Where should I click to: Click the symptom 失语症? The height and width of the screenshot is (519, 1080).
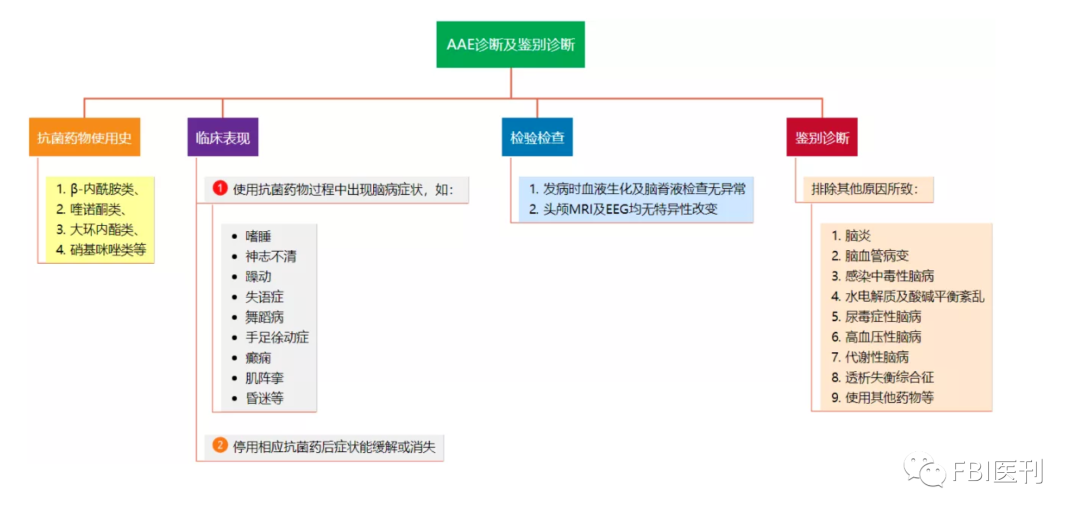tap(264, 297)
